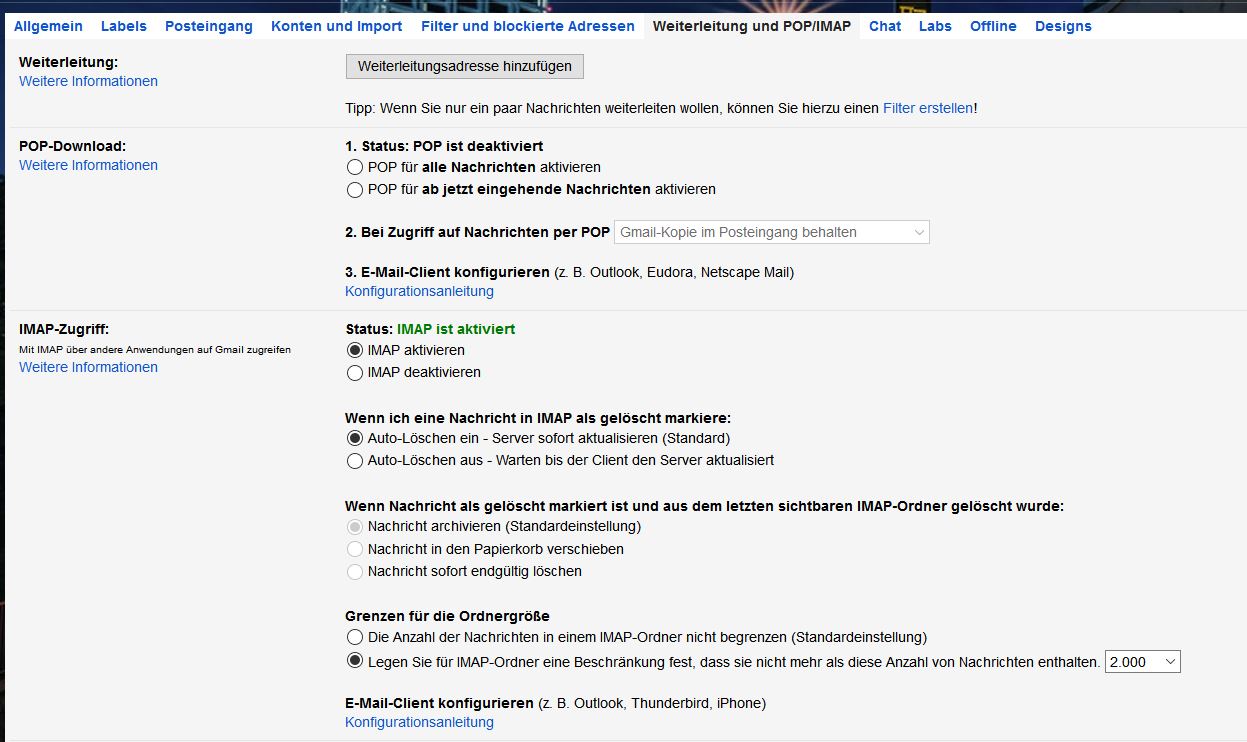Follow the Filter erstellen link
1247x742 pixels.
(x=928, y=108)
